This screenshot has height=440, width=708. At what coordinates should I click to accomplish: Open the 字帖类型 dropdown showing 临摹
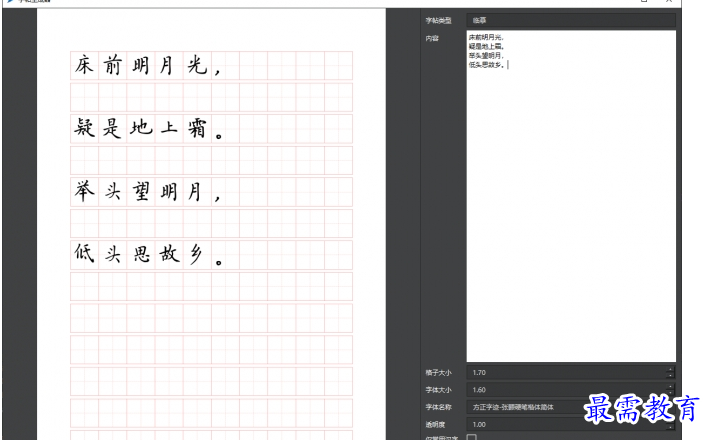pyautogui.click(x=571, y=20)
